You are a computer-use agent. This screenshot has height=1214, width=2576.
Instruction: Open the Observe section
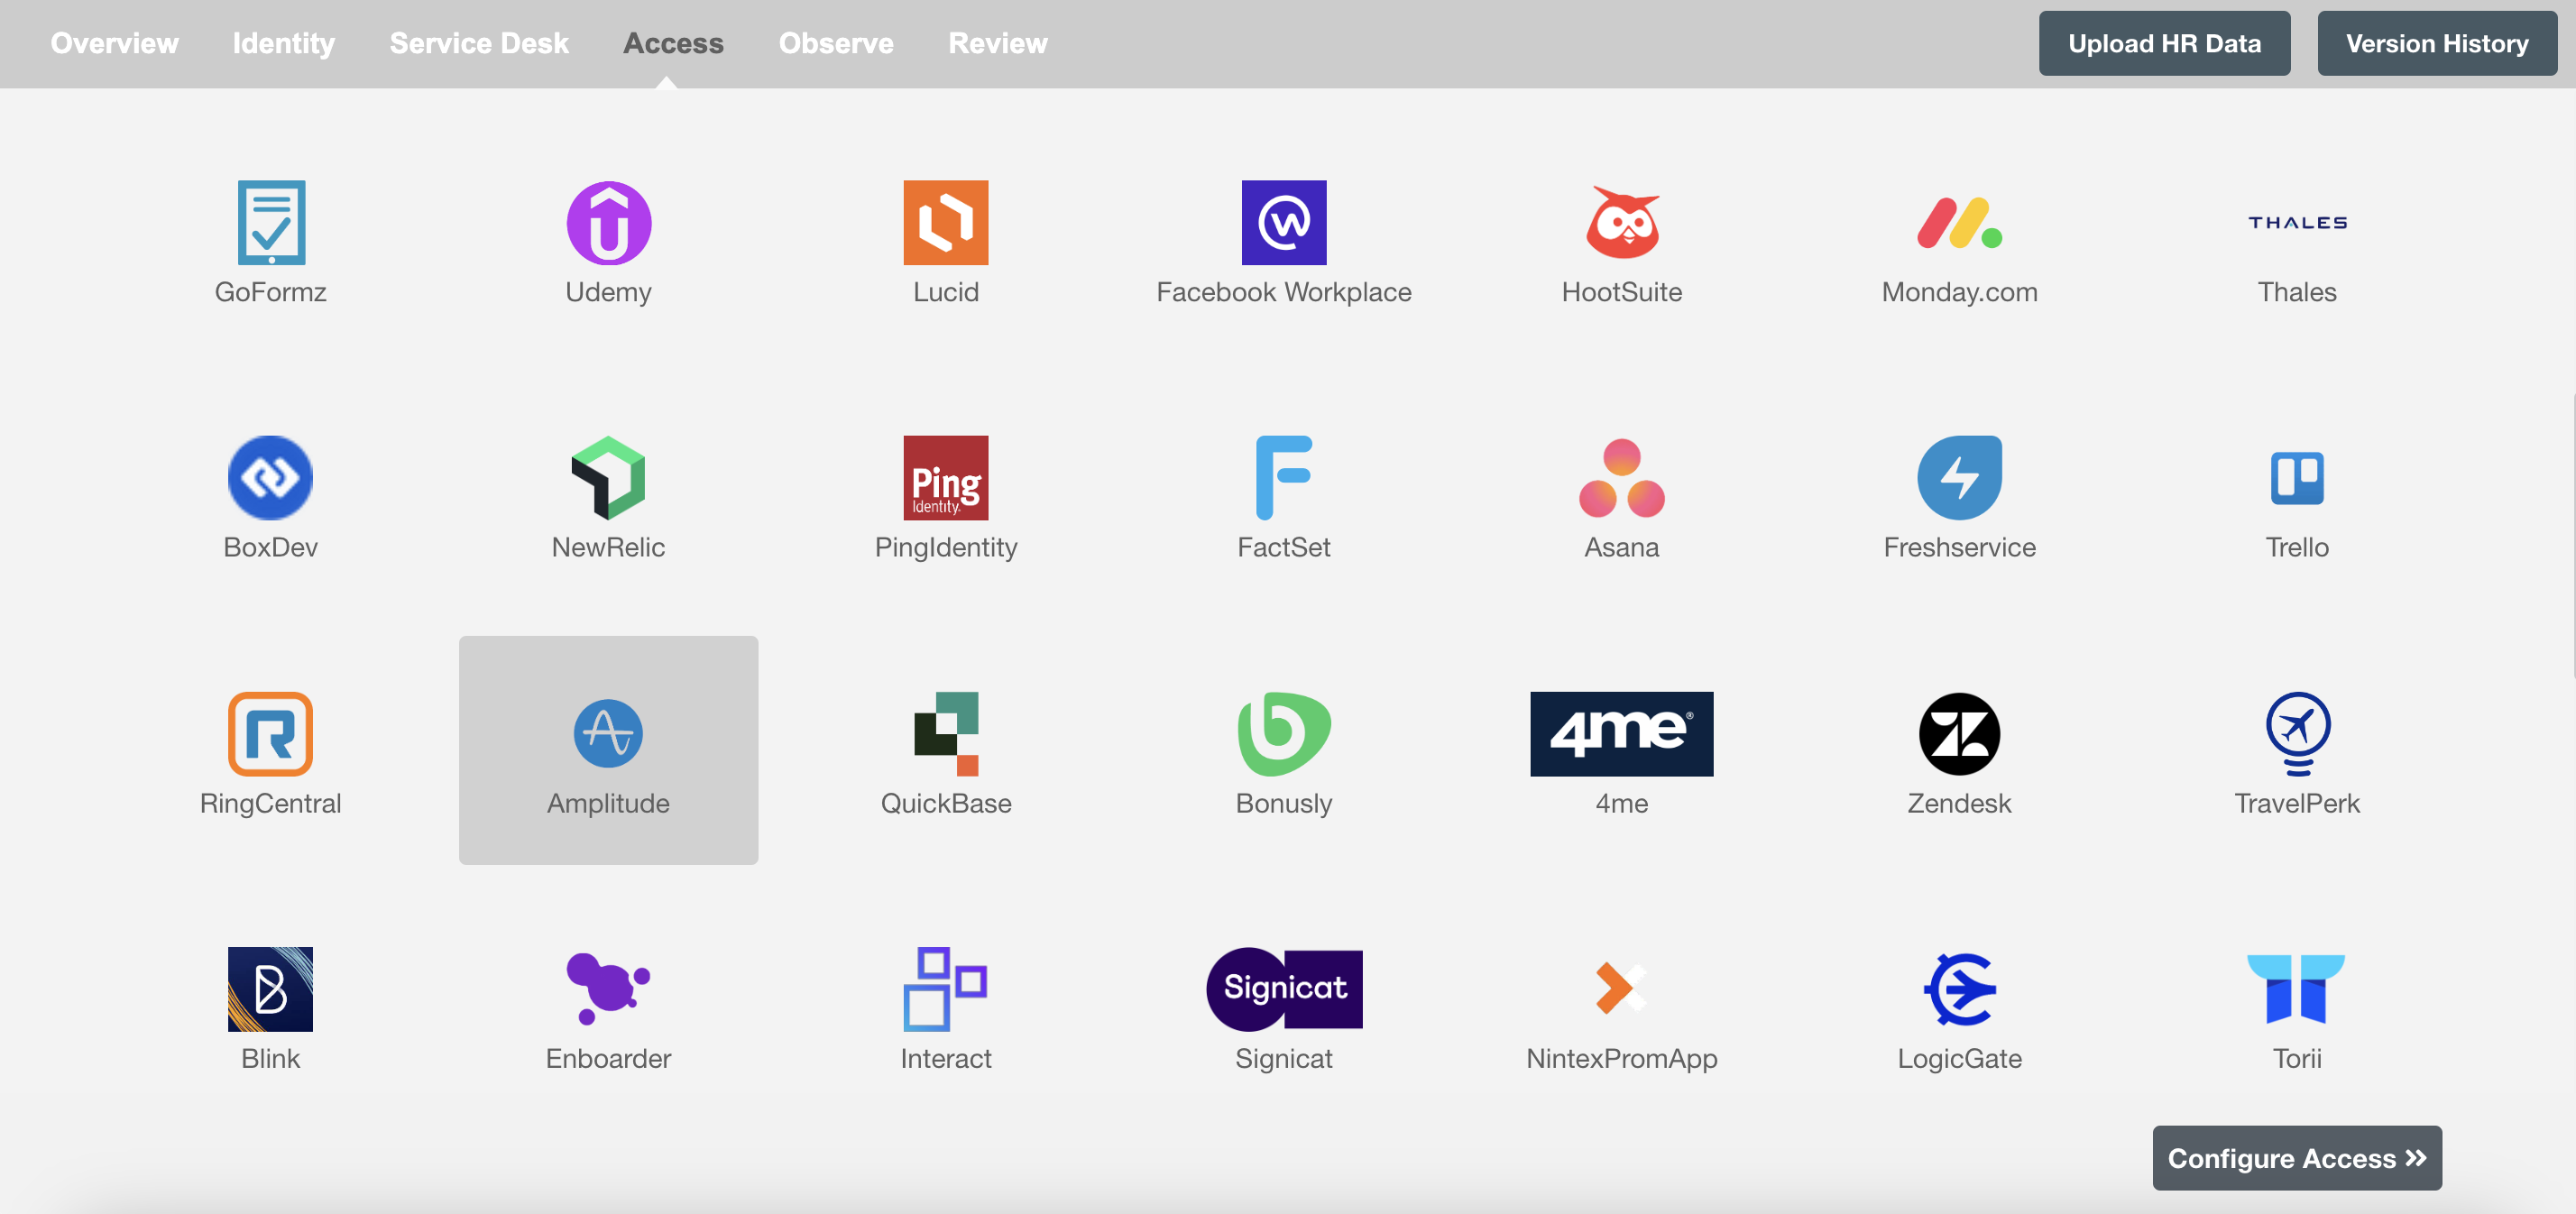(836, 41)
